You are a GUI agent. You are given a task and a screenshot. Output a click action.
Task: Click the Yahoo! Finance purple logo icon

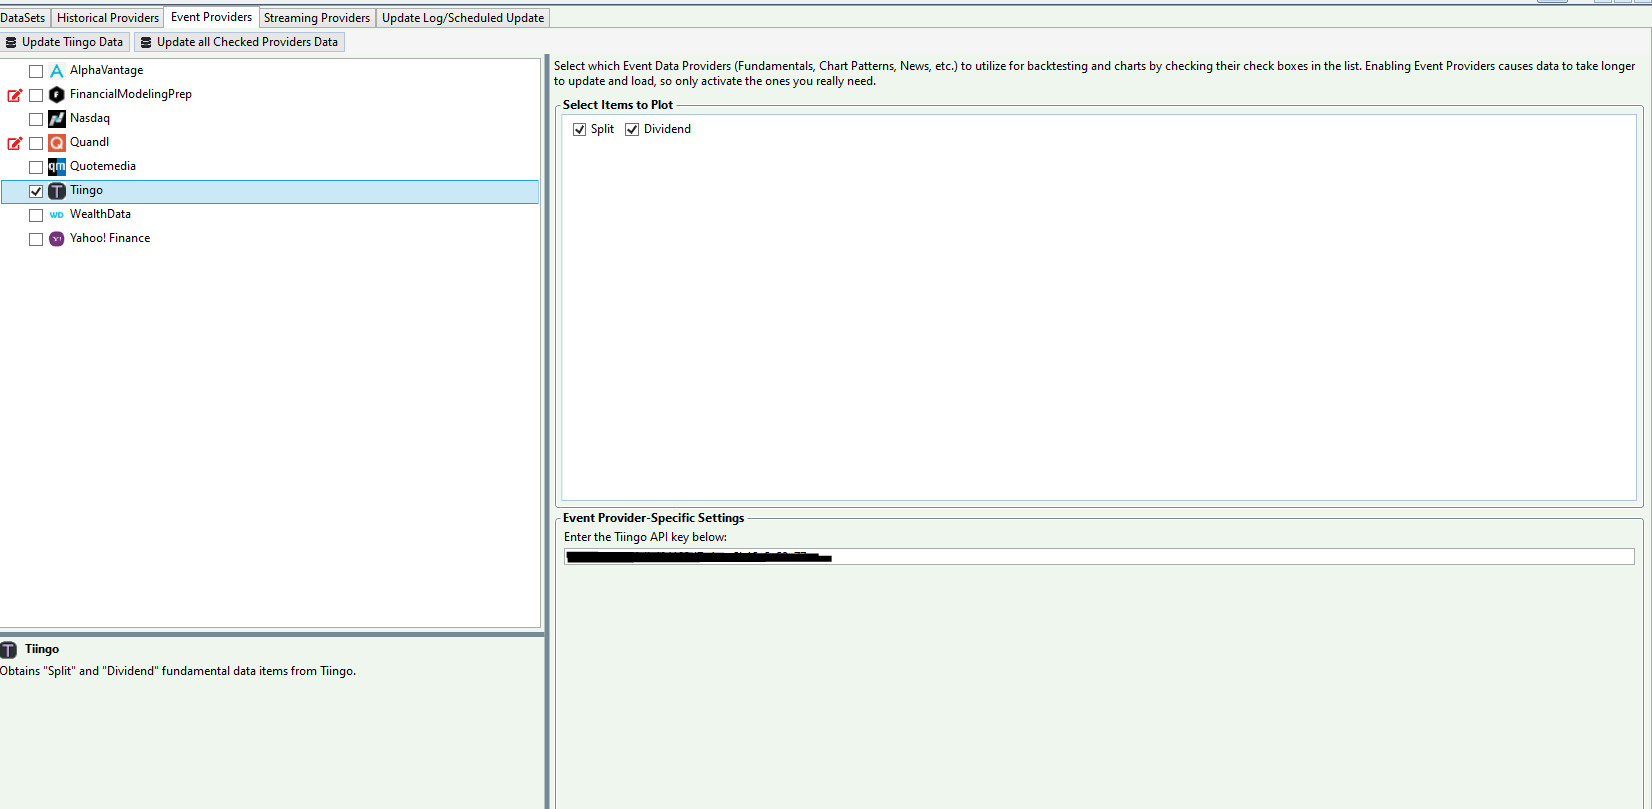coord(57,239)
